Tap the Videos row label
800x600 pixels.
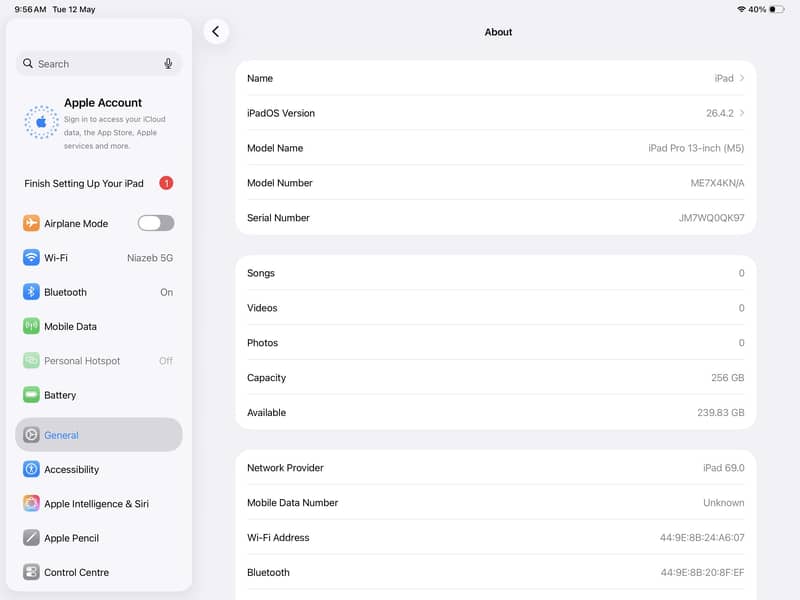coord(262,308)
